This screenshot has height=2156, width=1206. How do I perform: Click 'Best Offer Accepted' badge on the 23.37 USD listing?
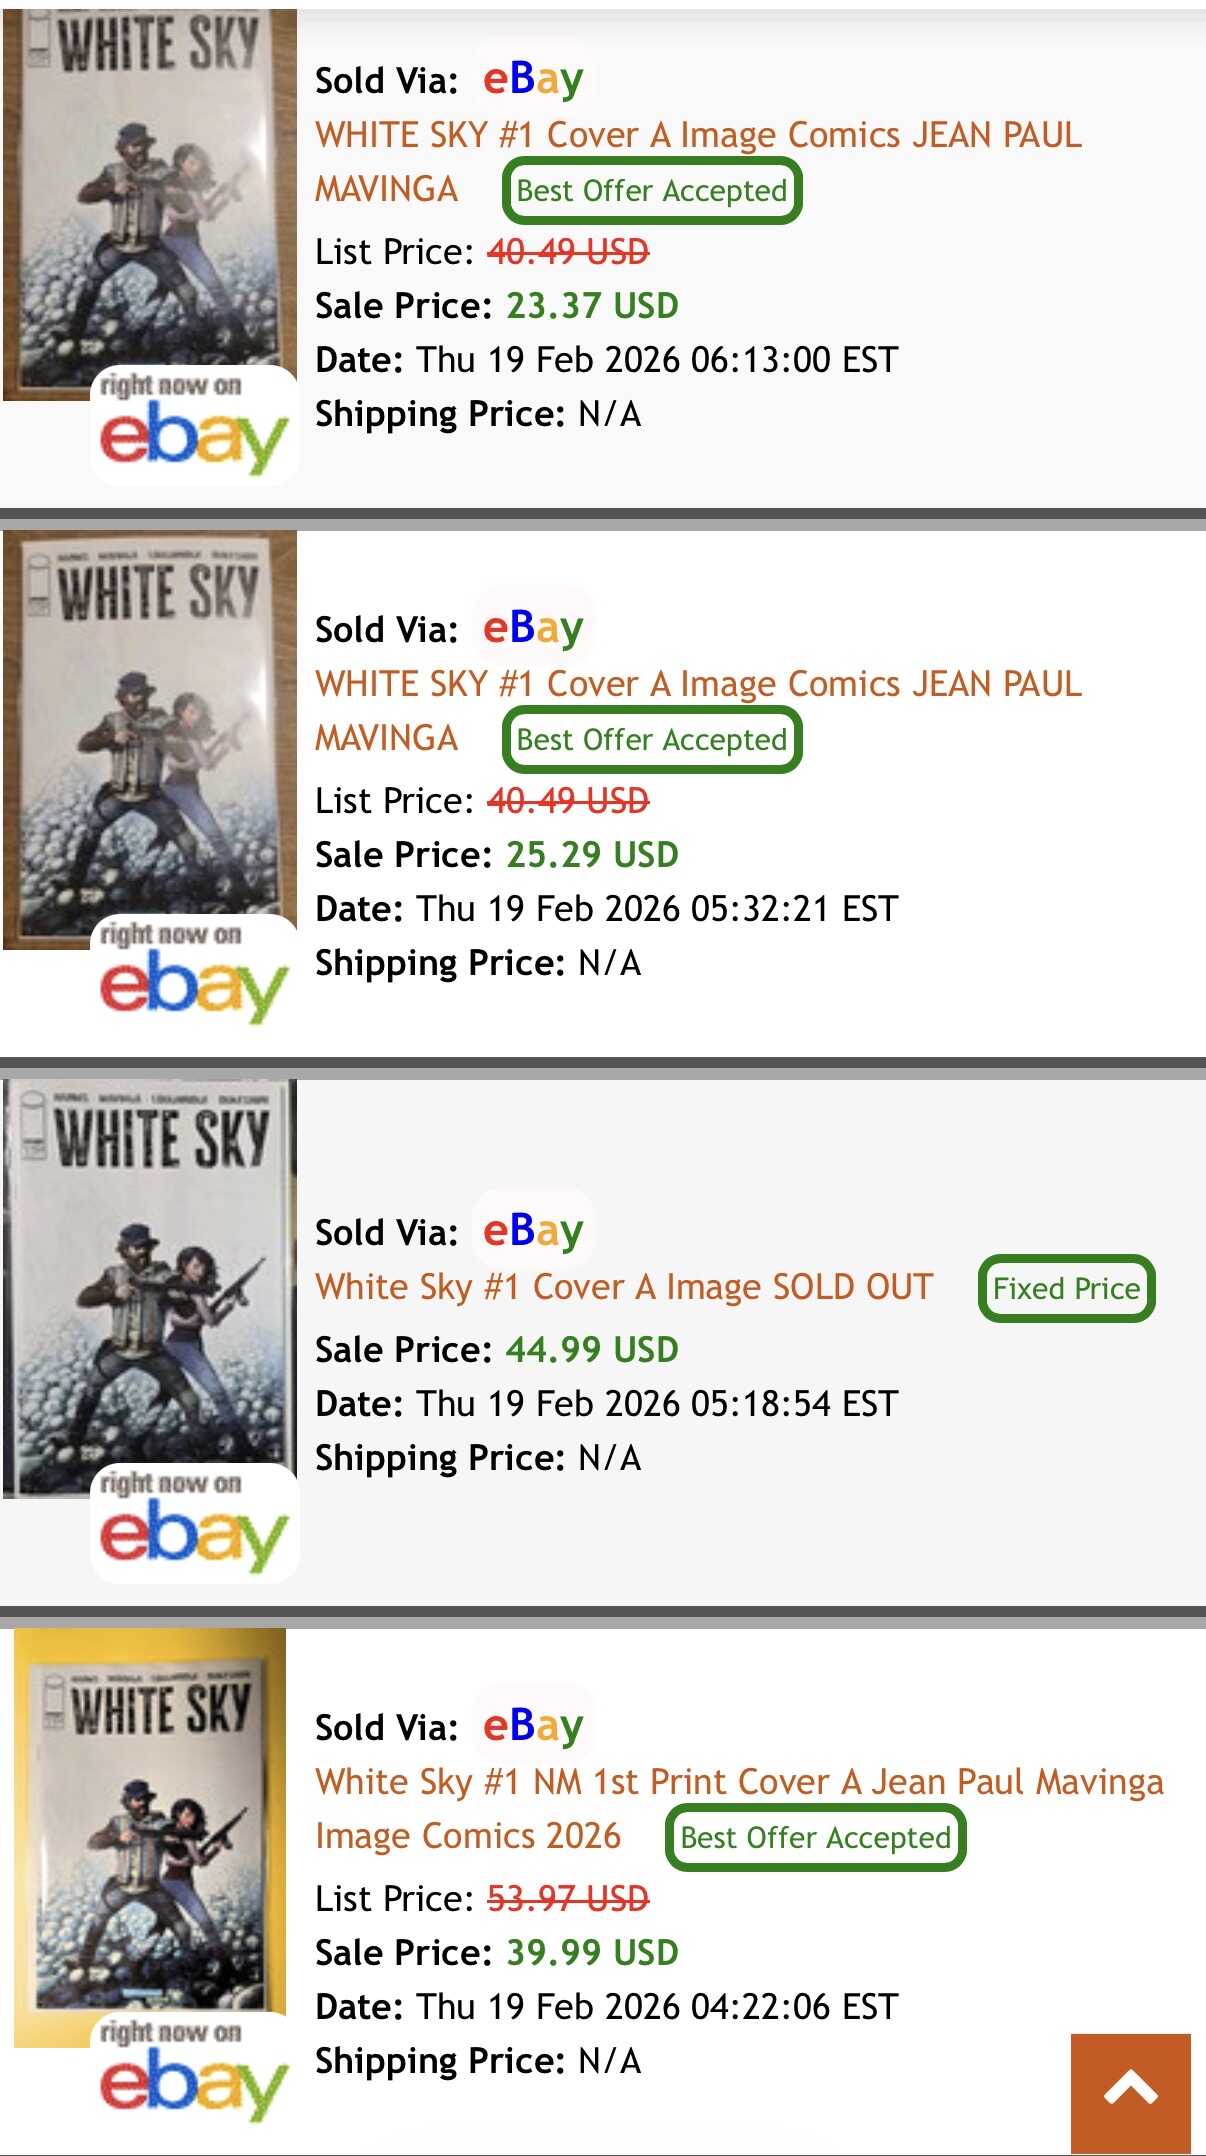coord(652,191)
